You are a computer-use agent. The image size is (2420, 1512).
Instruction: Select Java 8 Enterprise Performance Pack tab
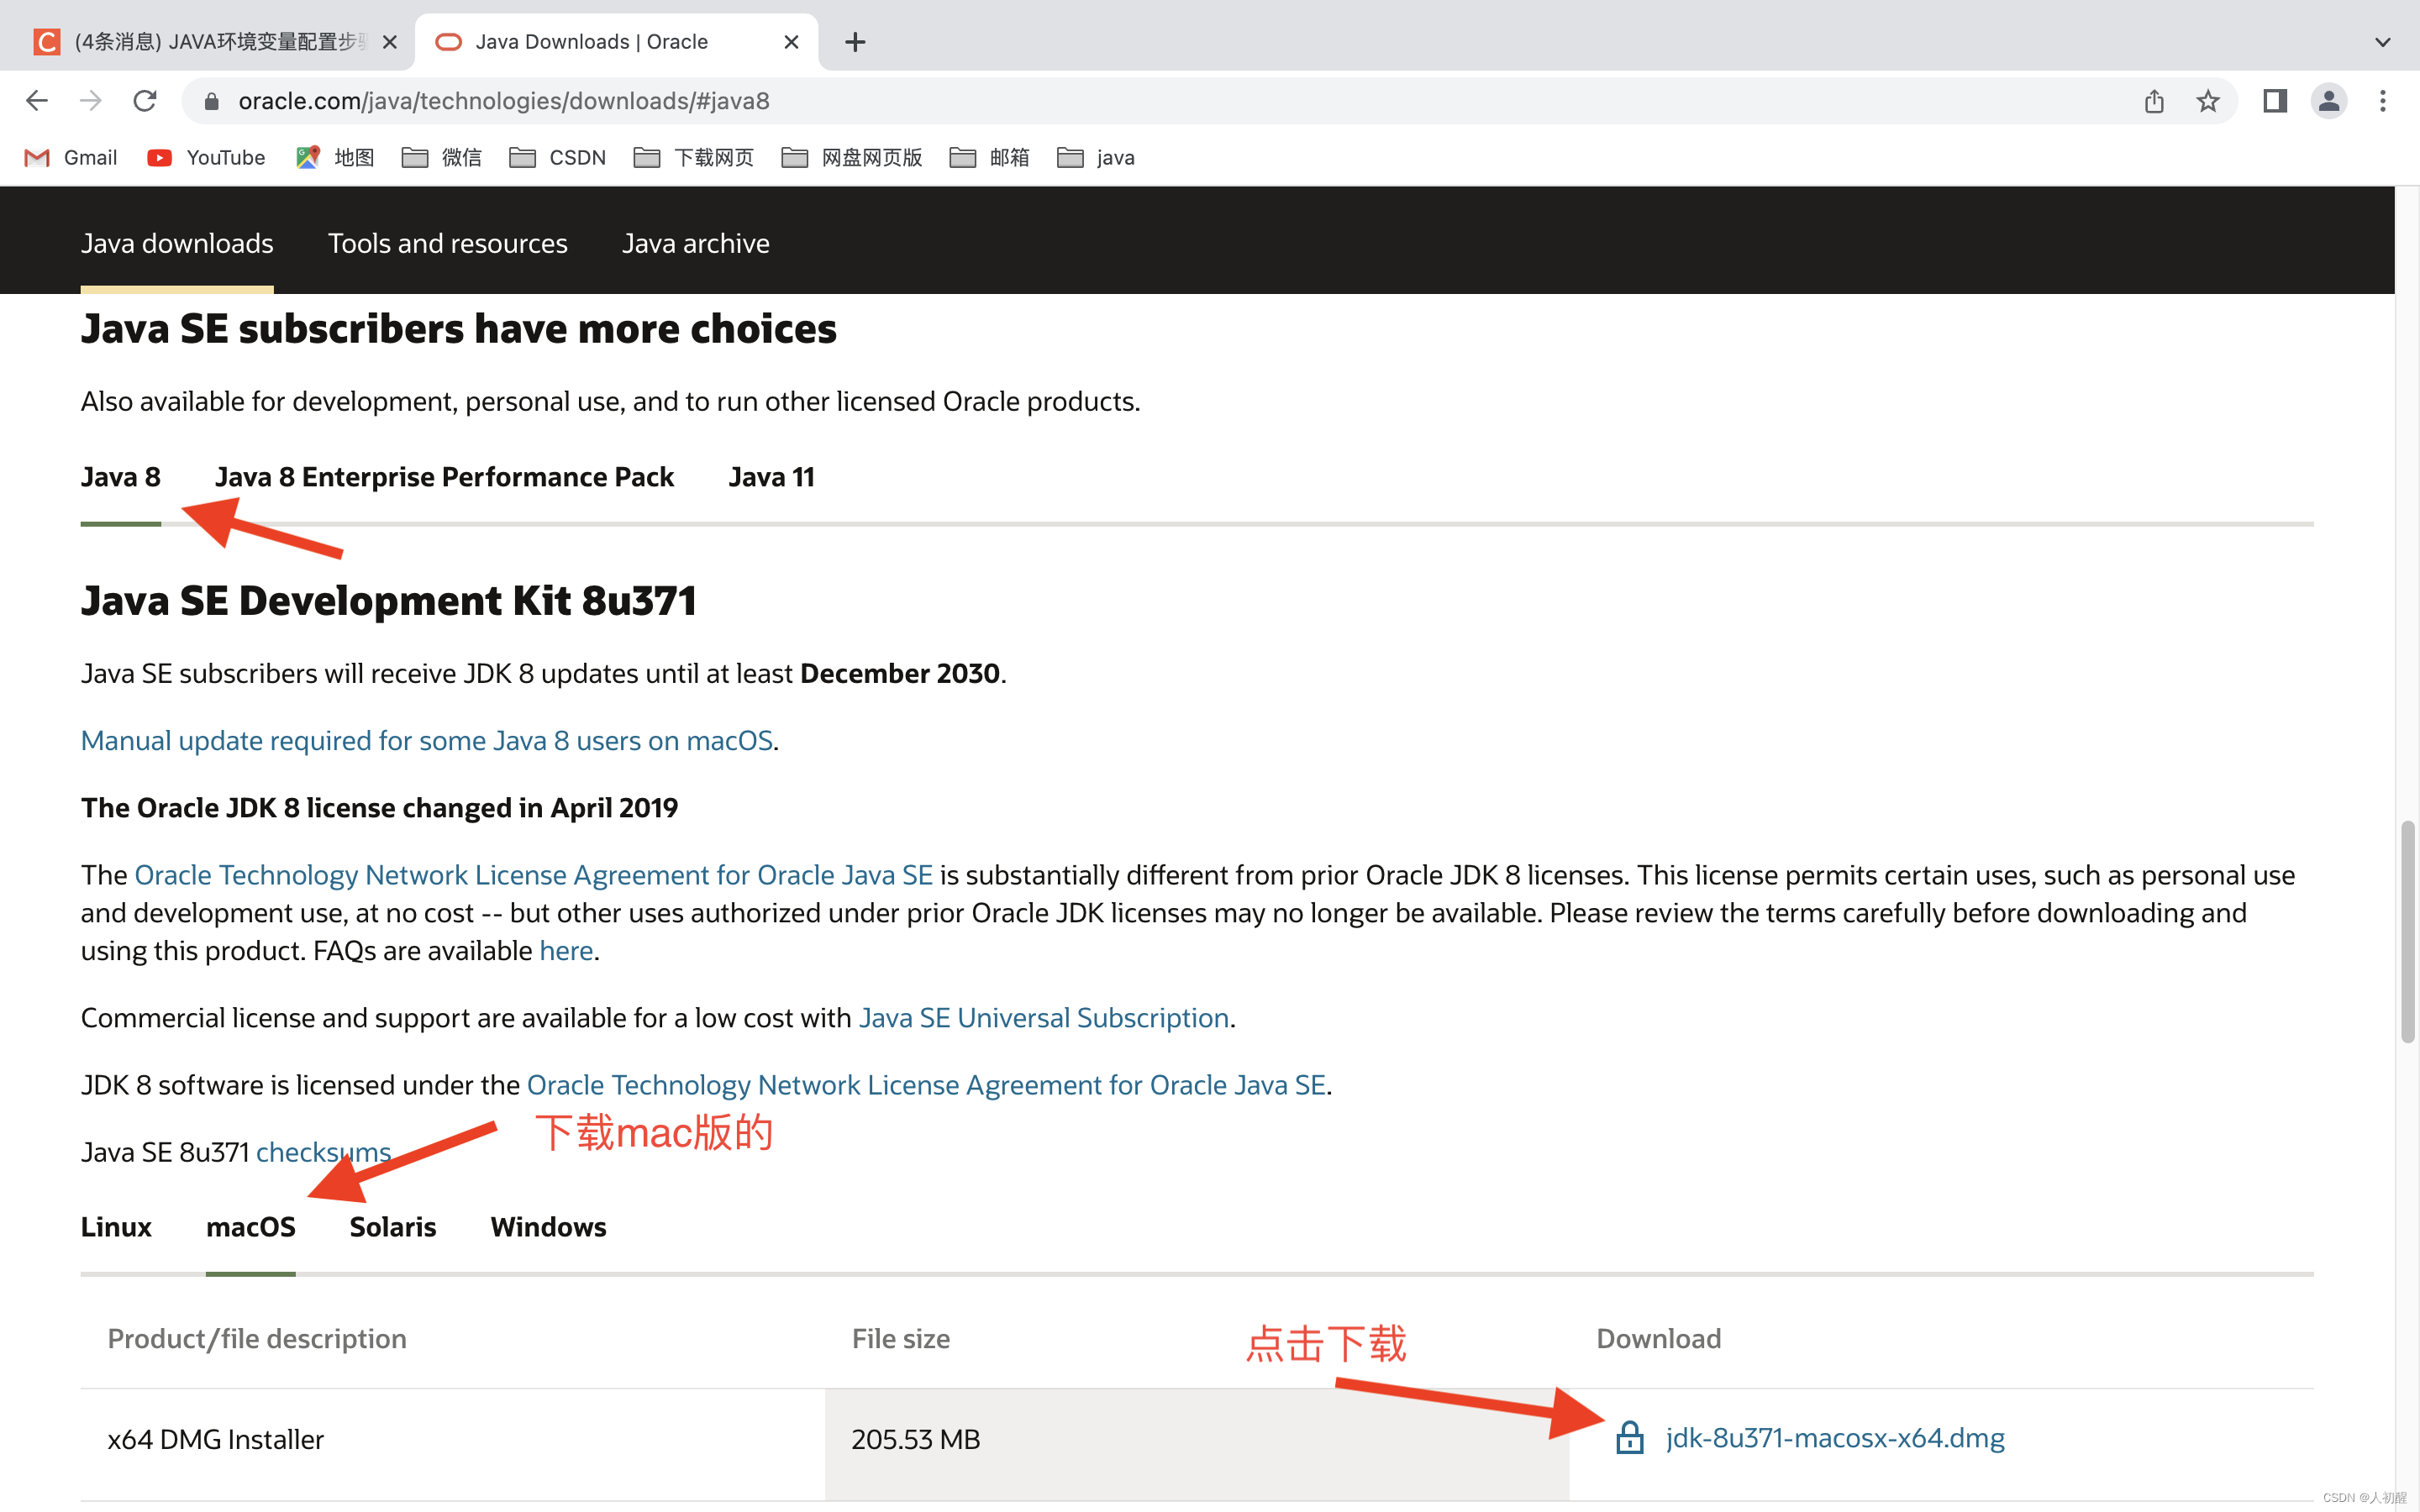coord(444,477)
